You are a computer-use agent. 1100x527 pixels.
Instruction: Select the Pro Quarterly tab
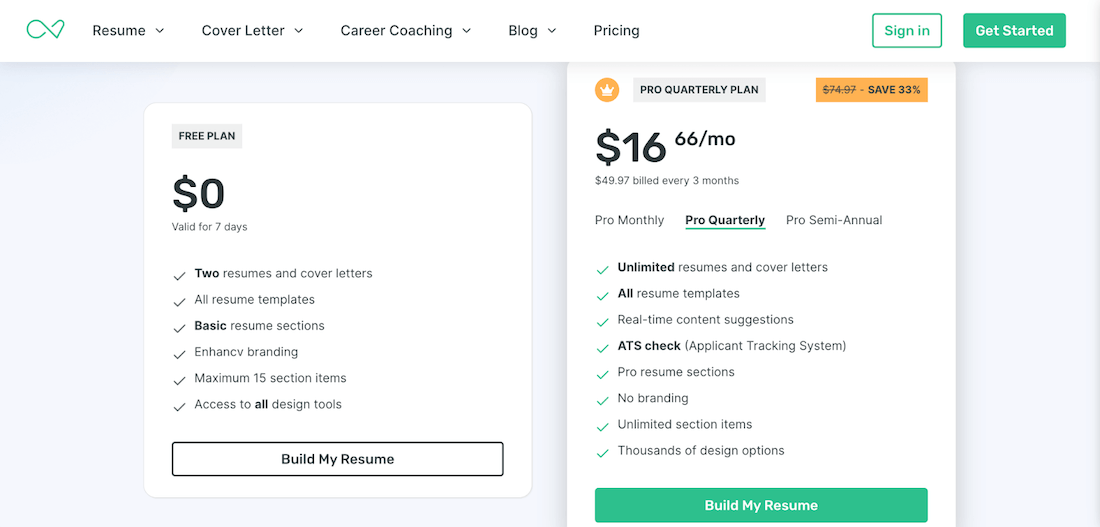click(x=725, y=220)
